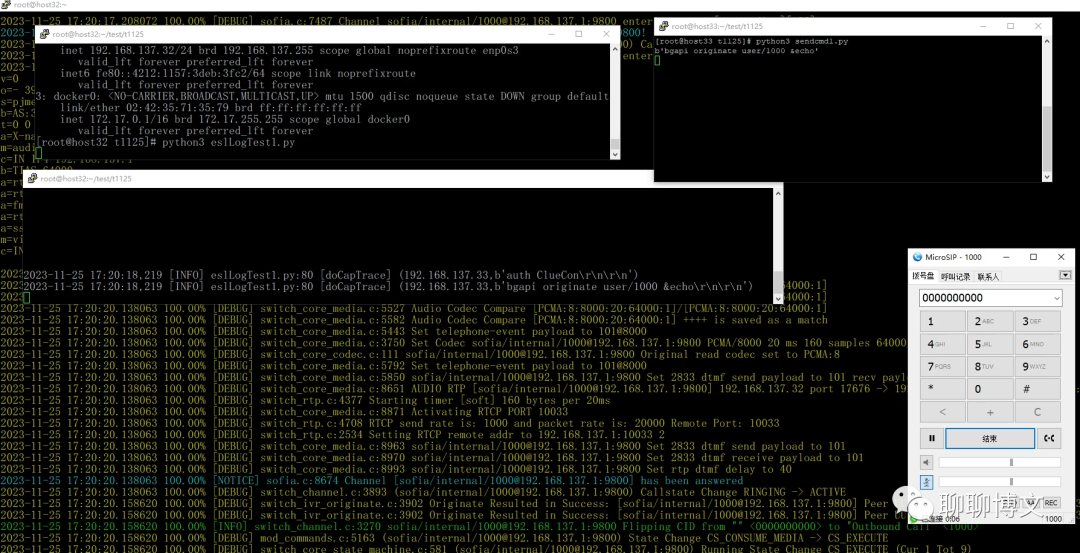Screen dimensions: 1080x553
Task: Click the backspace < key in MicroSIP
Action: tap(943, 412)
